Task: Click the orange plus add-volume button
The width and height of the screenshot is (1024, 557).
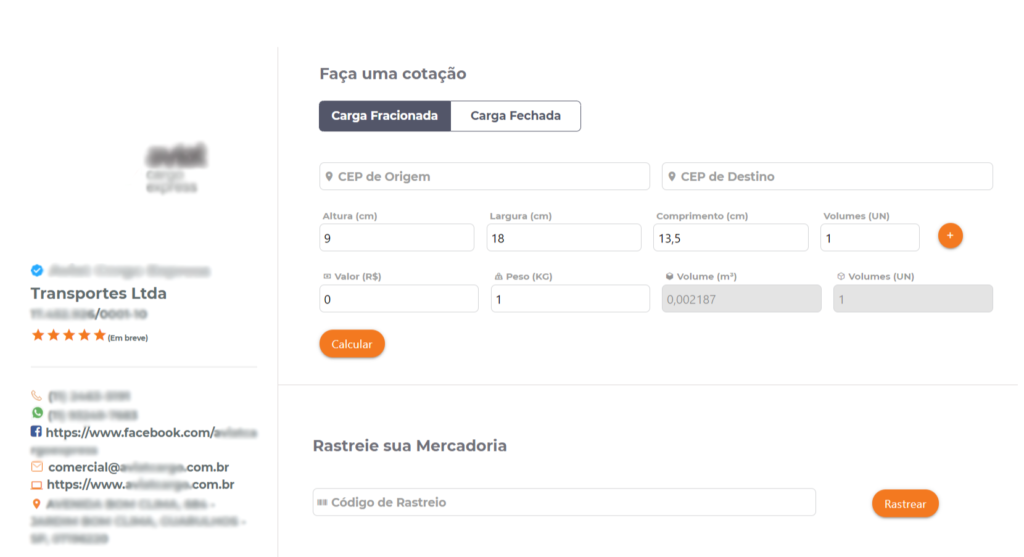Action: (x=950, y=236)
